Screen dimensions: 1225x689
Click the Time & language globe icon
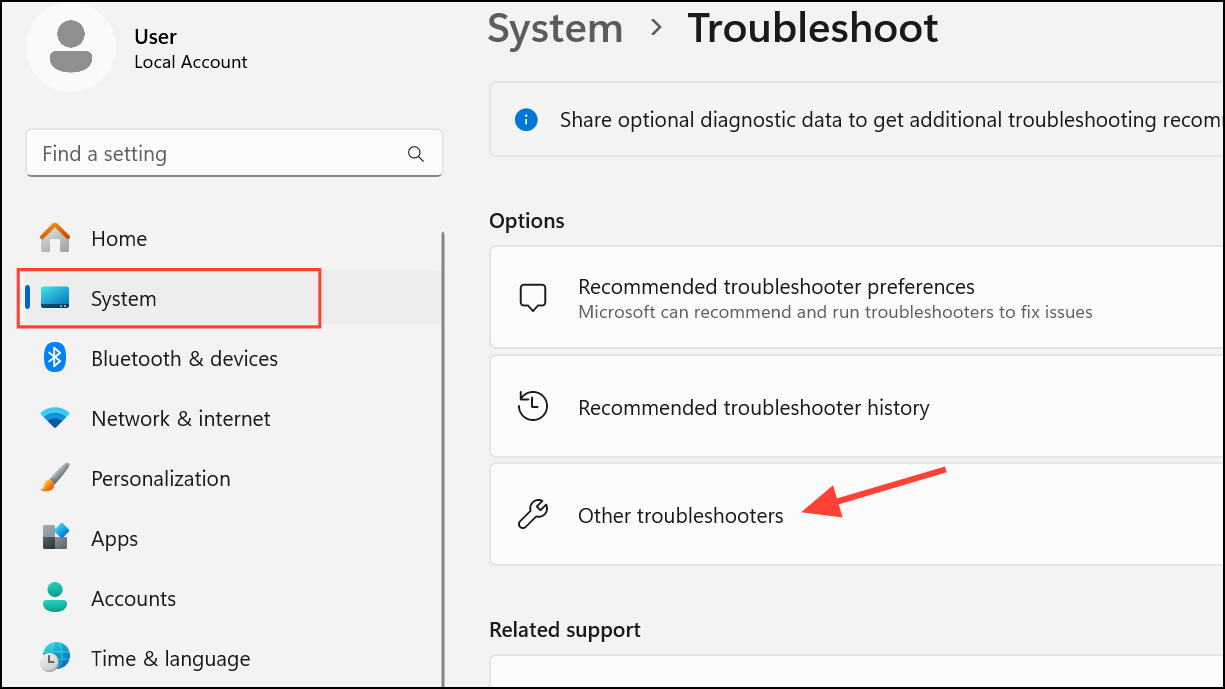(55, 658)
